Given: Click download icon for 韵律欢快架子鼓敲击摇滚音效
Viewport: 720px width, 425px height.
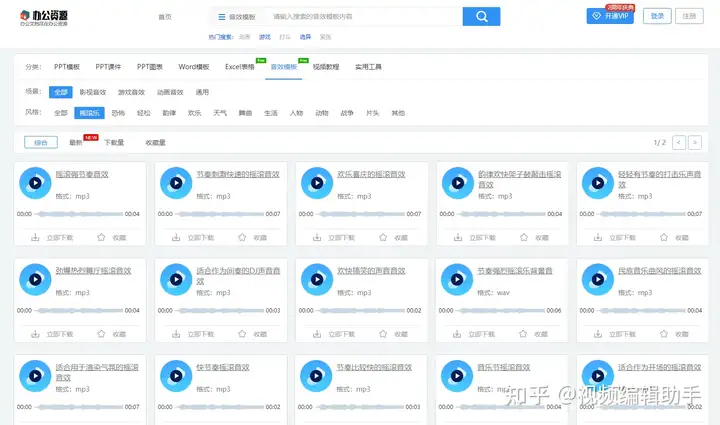Looking at the screenshot, I should click(458, 237).
